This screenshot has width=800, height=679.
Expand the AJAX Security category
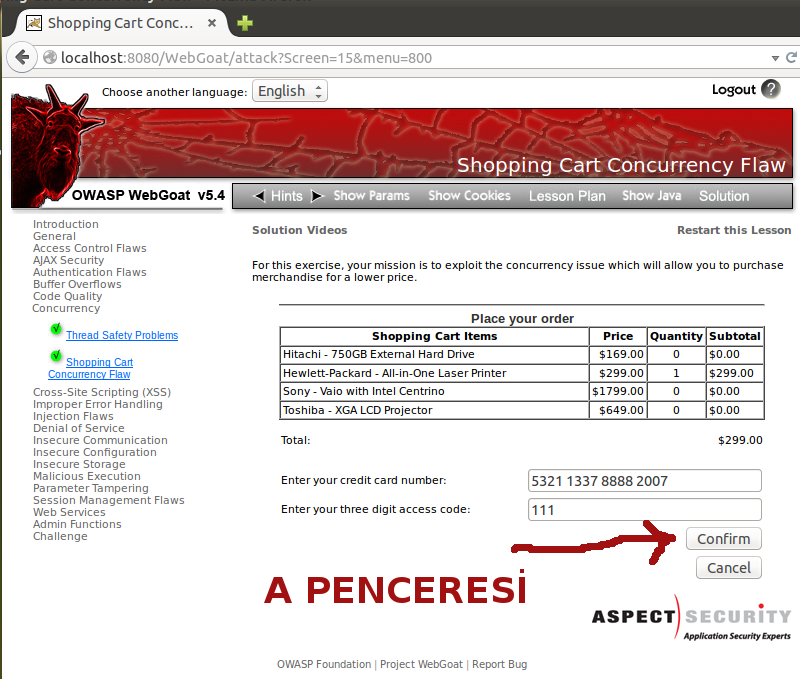pos(68,260)
